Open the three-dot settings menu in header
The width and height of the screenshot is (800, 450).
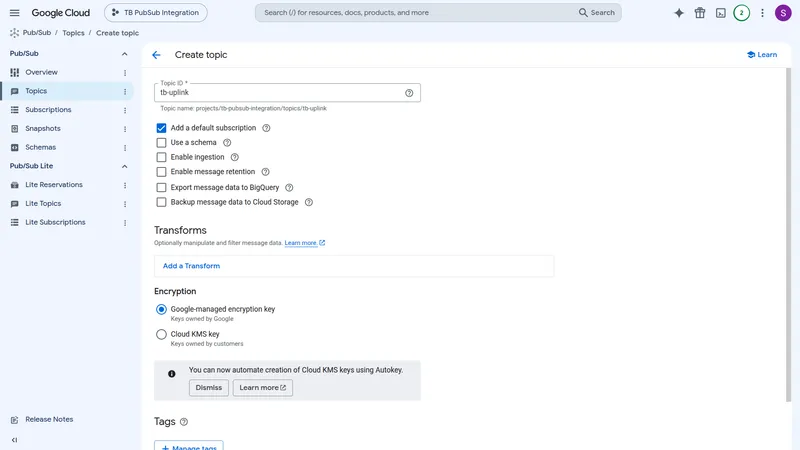point(762,13)
